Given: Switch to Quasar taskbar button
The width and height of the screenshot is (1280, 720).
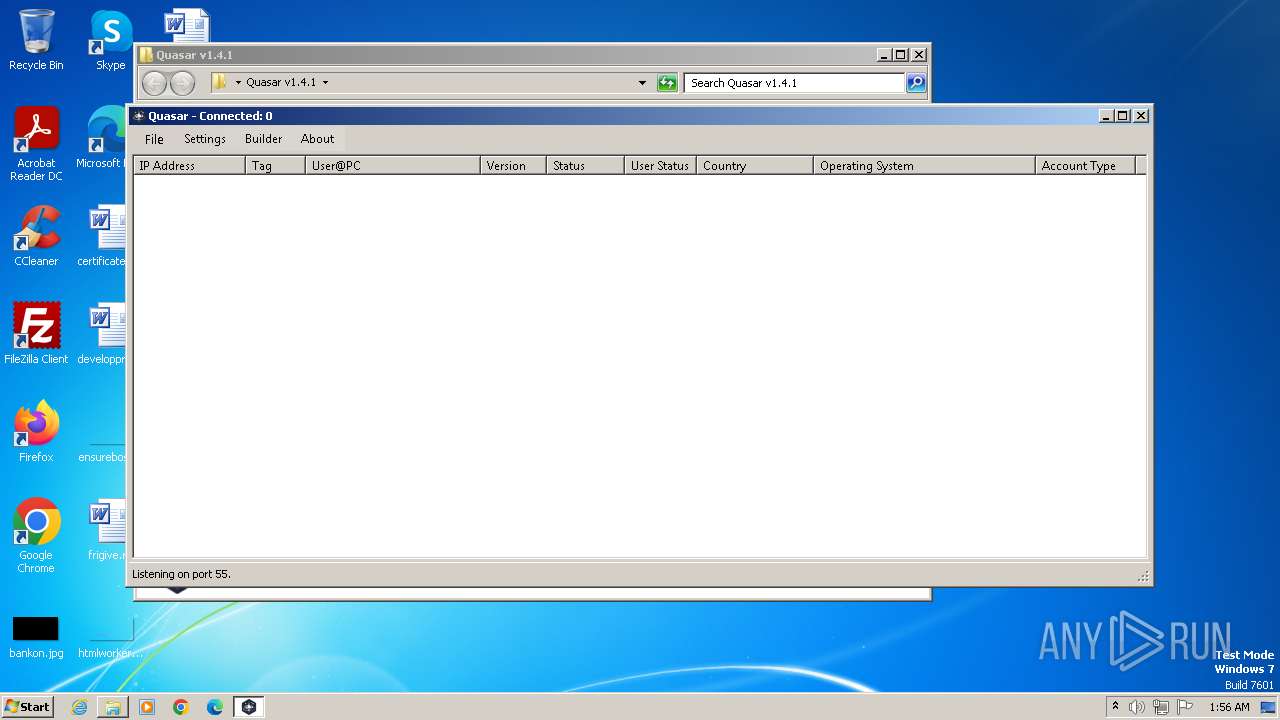Looking at the screenshot, I should click(249, 707).
